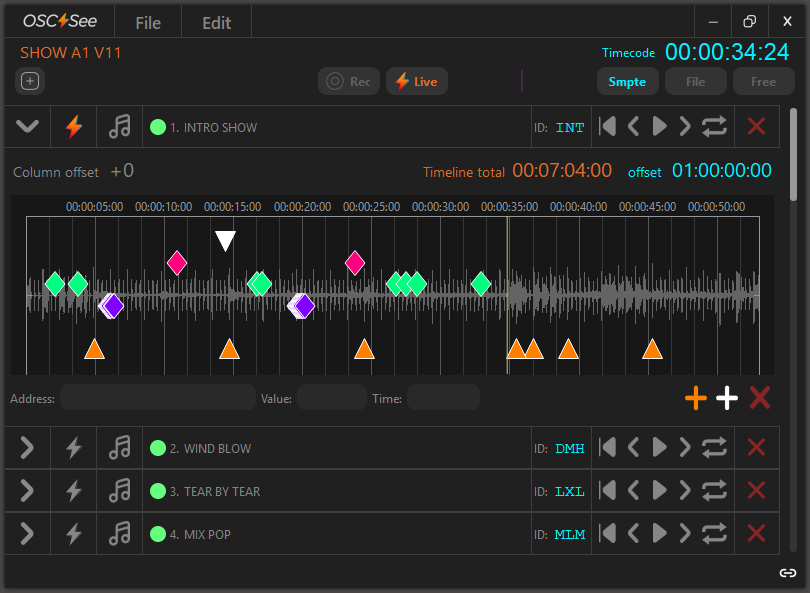Click the DMH track ID
The width and height of the screenshot is (810, 593).
570,449
